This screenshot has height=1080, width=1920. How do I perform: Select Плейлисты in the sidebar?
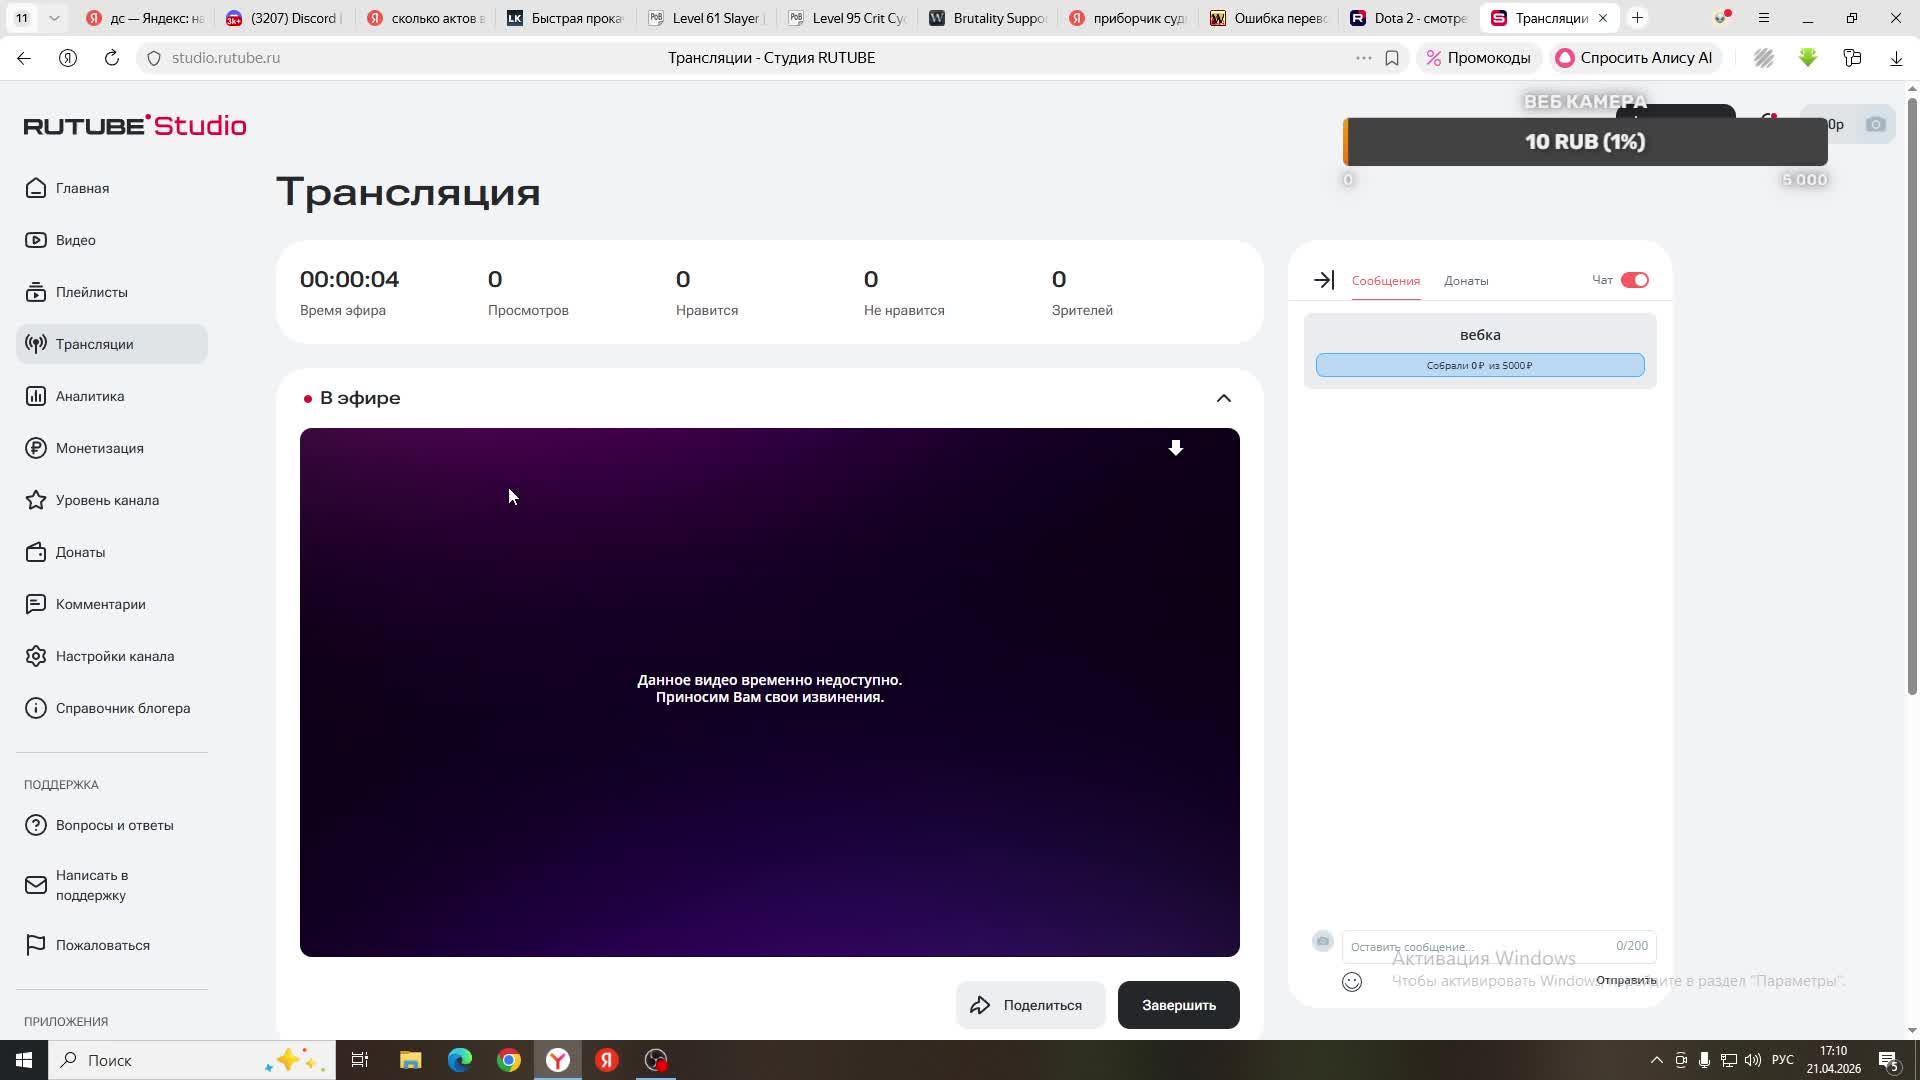point(91,292)
